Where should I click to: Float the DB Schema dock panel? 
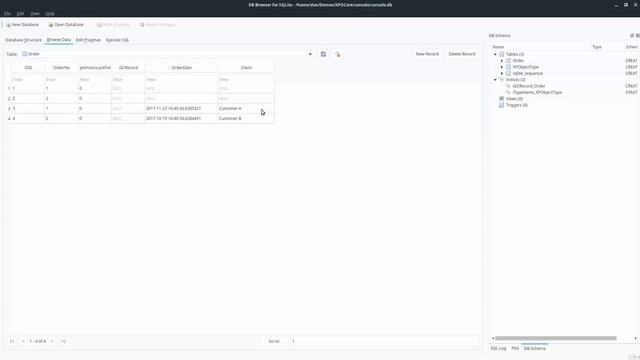pyautogui.click(x=632, y=36)
